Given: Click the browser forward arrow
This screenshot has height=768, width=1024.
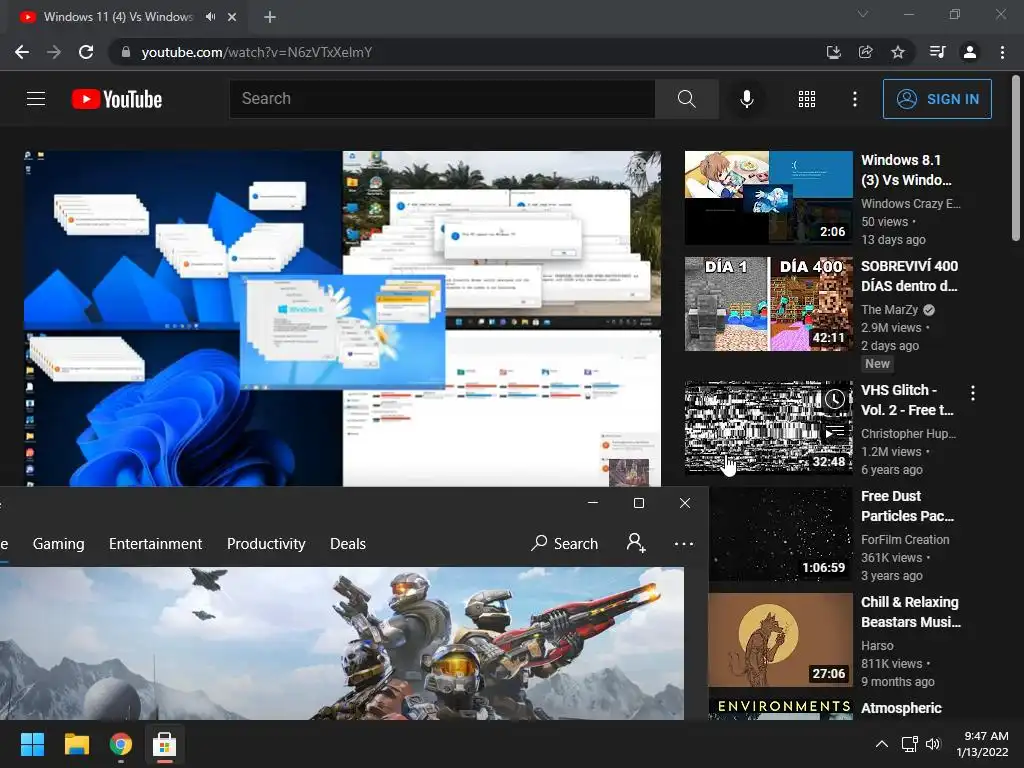Looking at the screenshot, I should coord(54,52).
